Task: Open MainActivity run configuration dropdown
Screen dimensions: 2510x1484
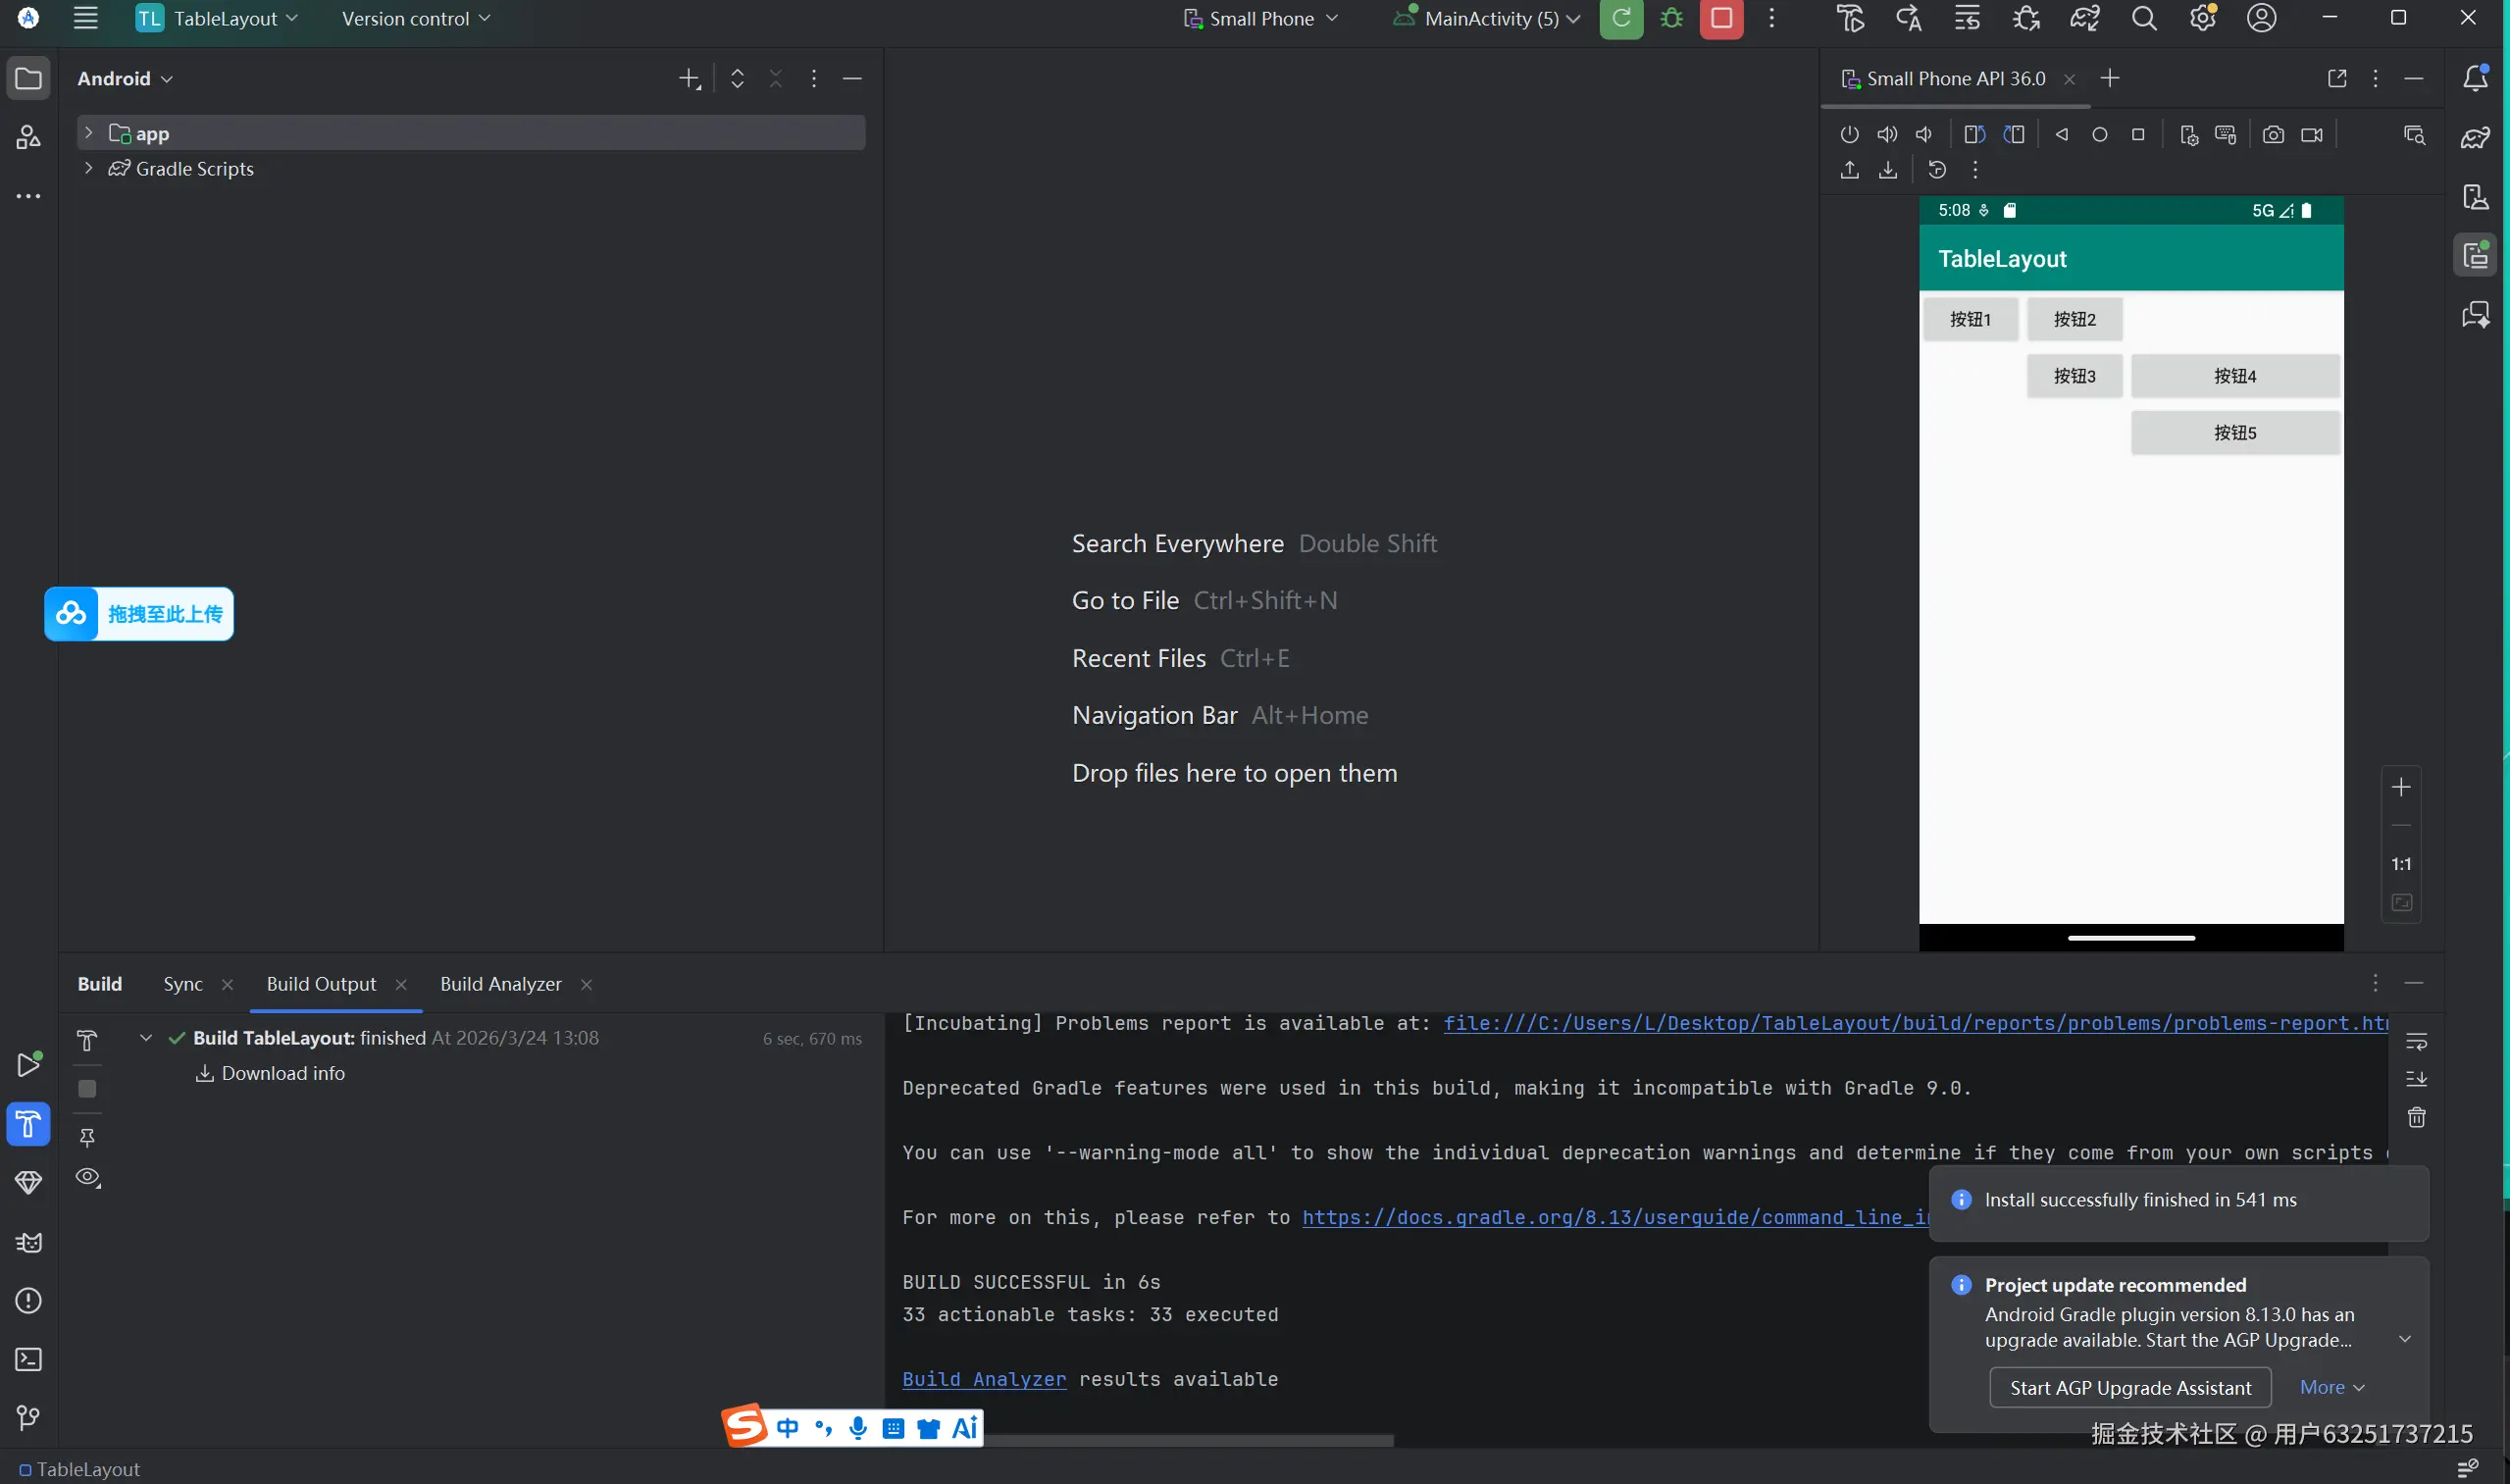Action: 1490,19
